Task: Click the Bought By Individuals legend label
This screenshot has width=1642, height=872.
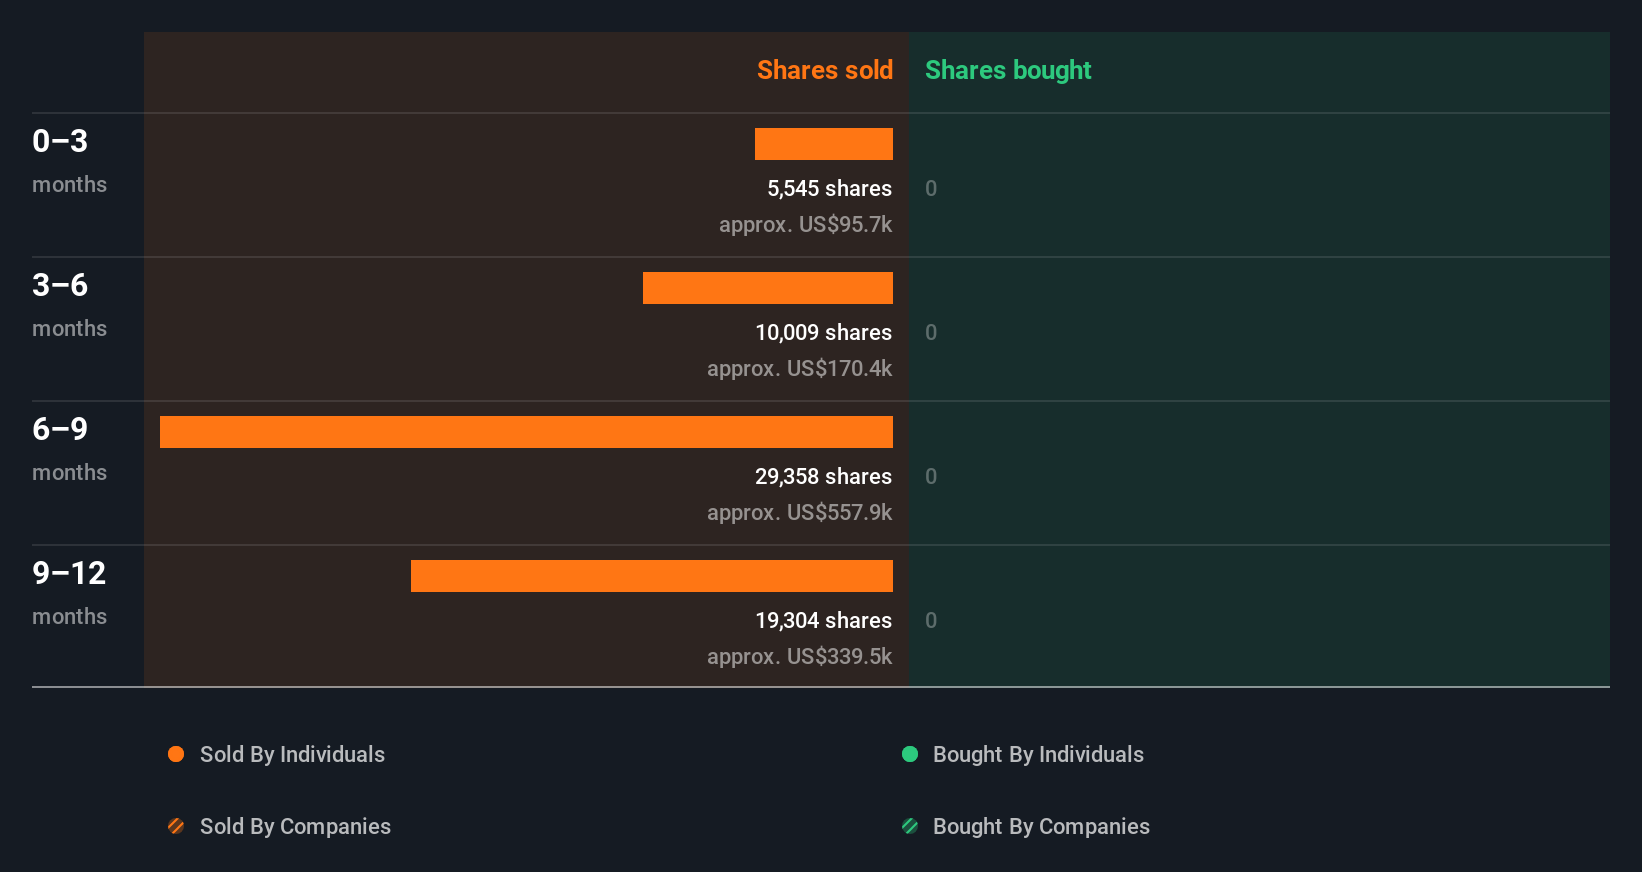Action: point(1038,754)
